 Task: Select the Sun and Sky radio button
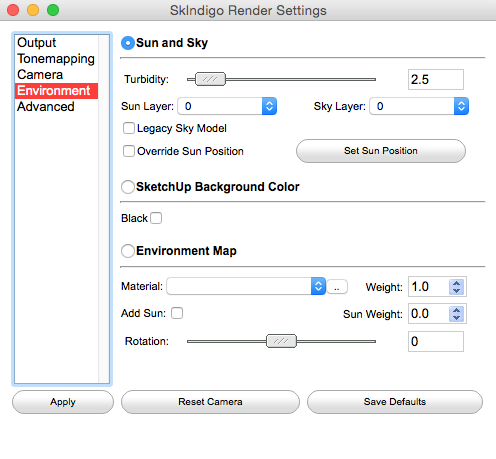point(128,43)
